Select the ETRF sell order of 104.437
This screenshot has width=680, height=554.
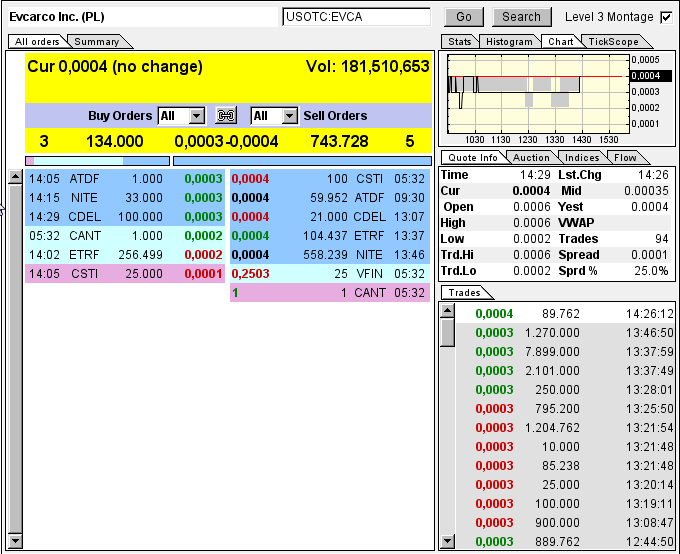tap(330, 236)
